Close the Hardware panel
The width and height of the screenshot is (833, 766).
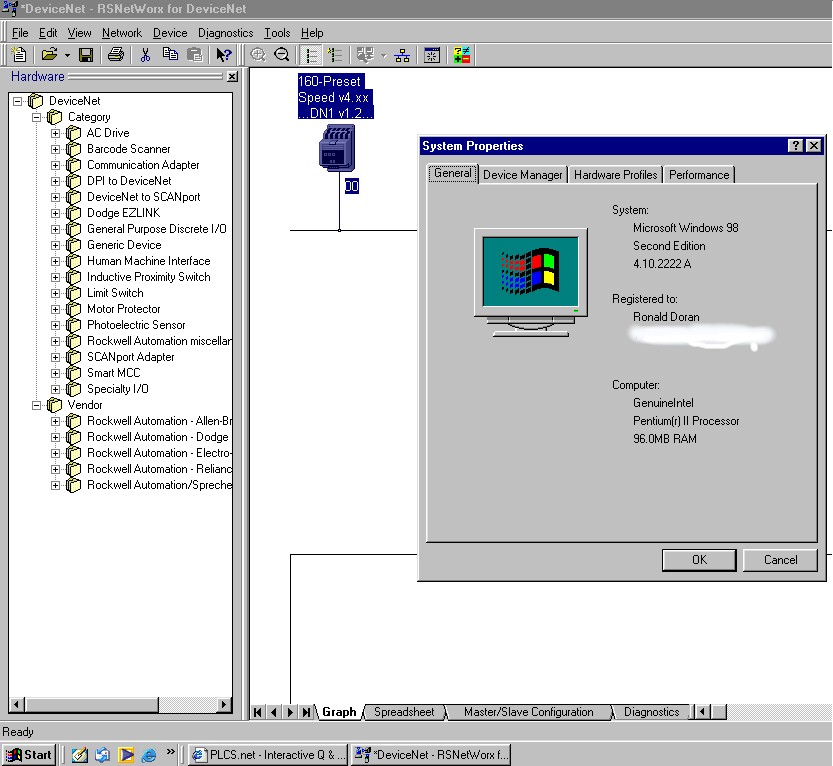[x=232, y=76]
